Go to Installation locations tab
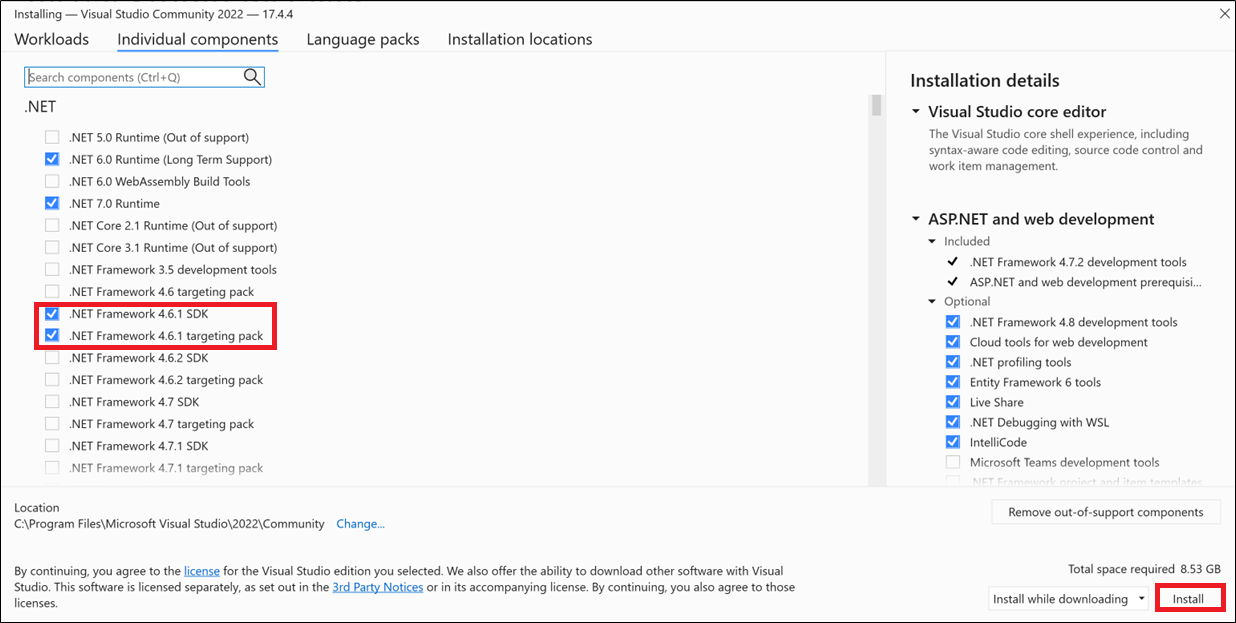1236x623 pixels. 520,39
